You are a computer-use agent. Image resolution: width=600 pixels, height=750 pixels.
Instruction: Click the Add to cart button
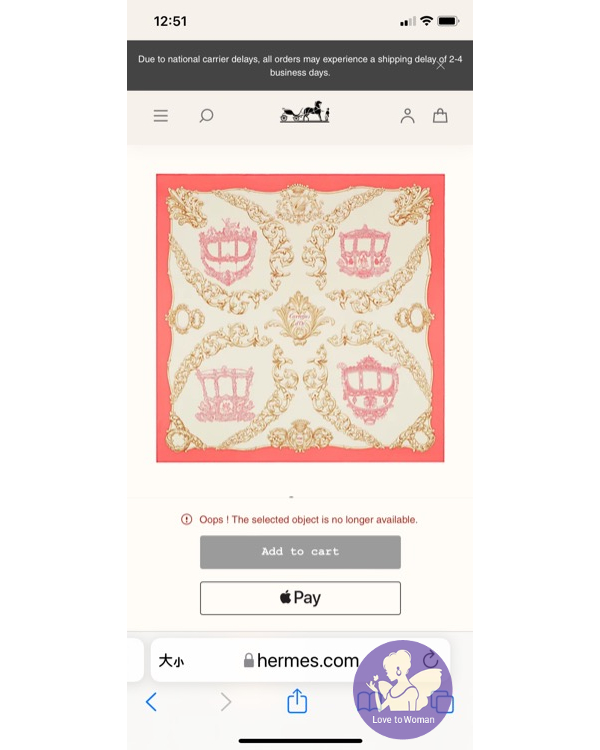(300, 552)
